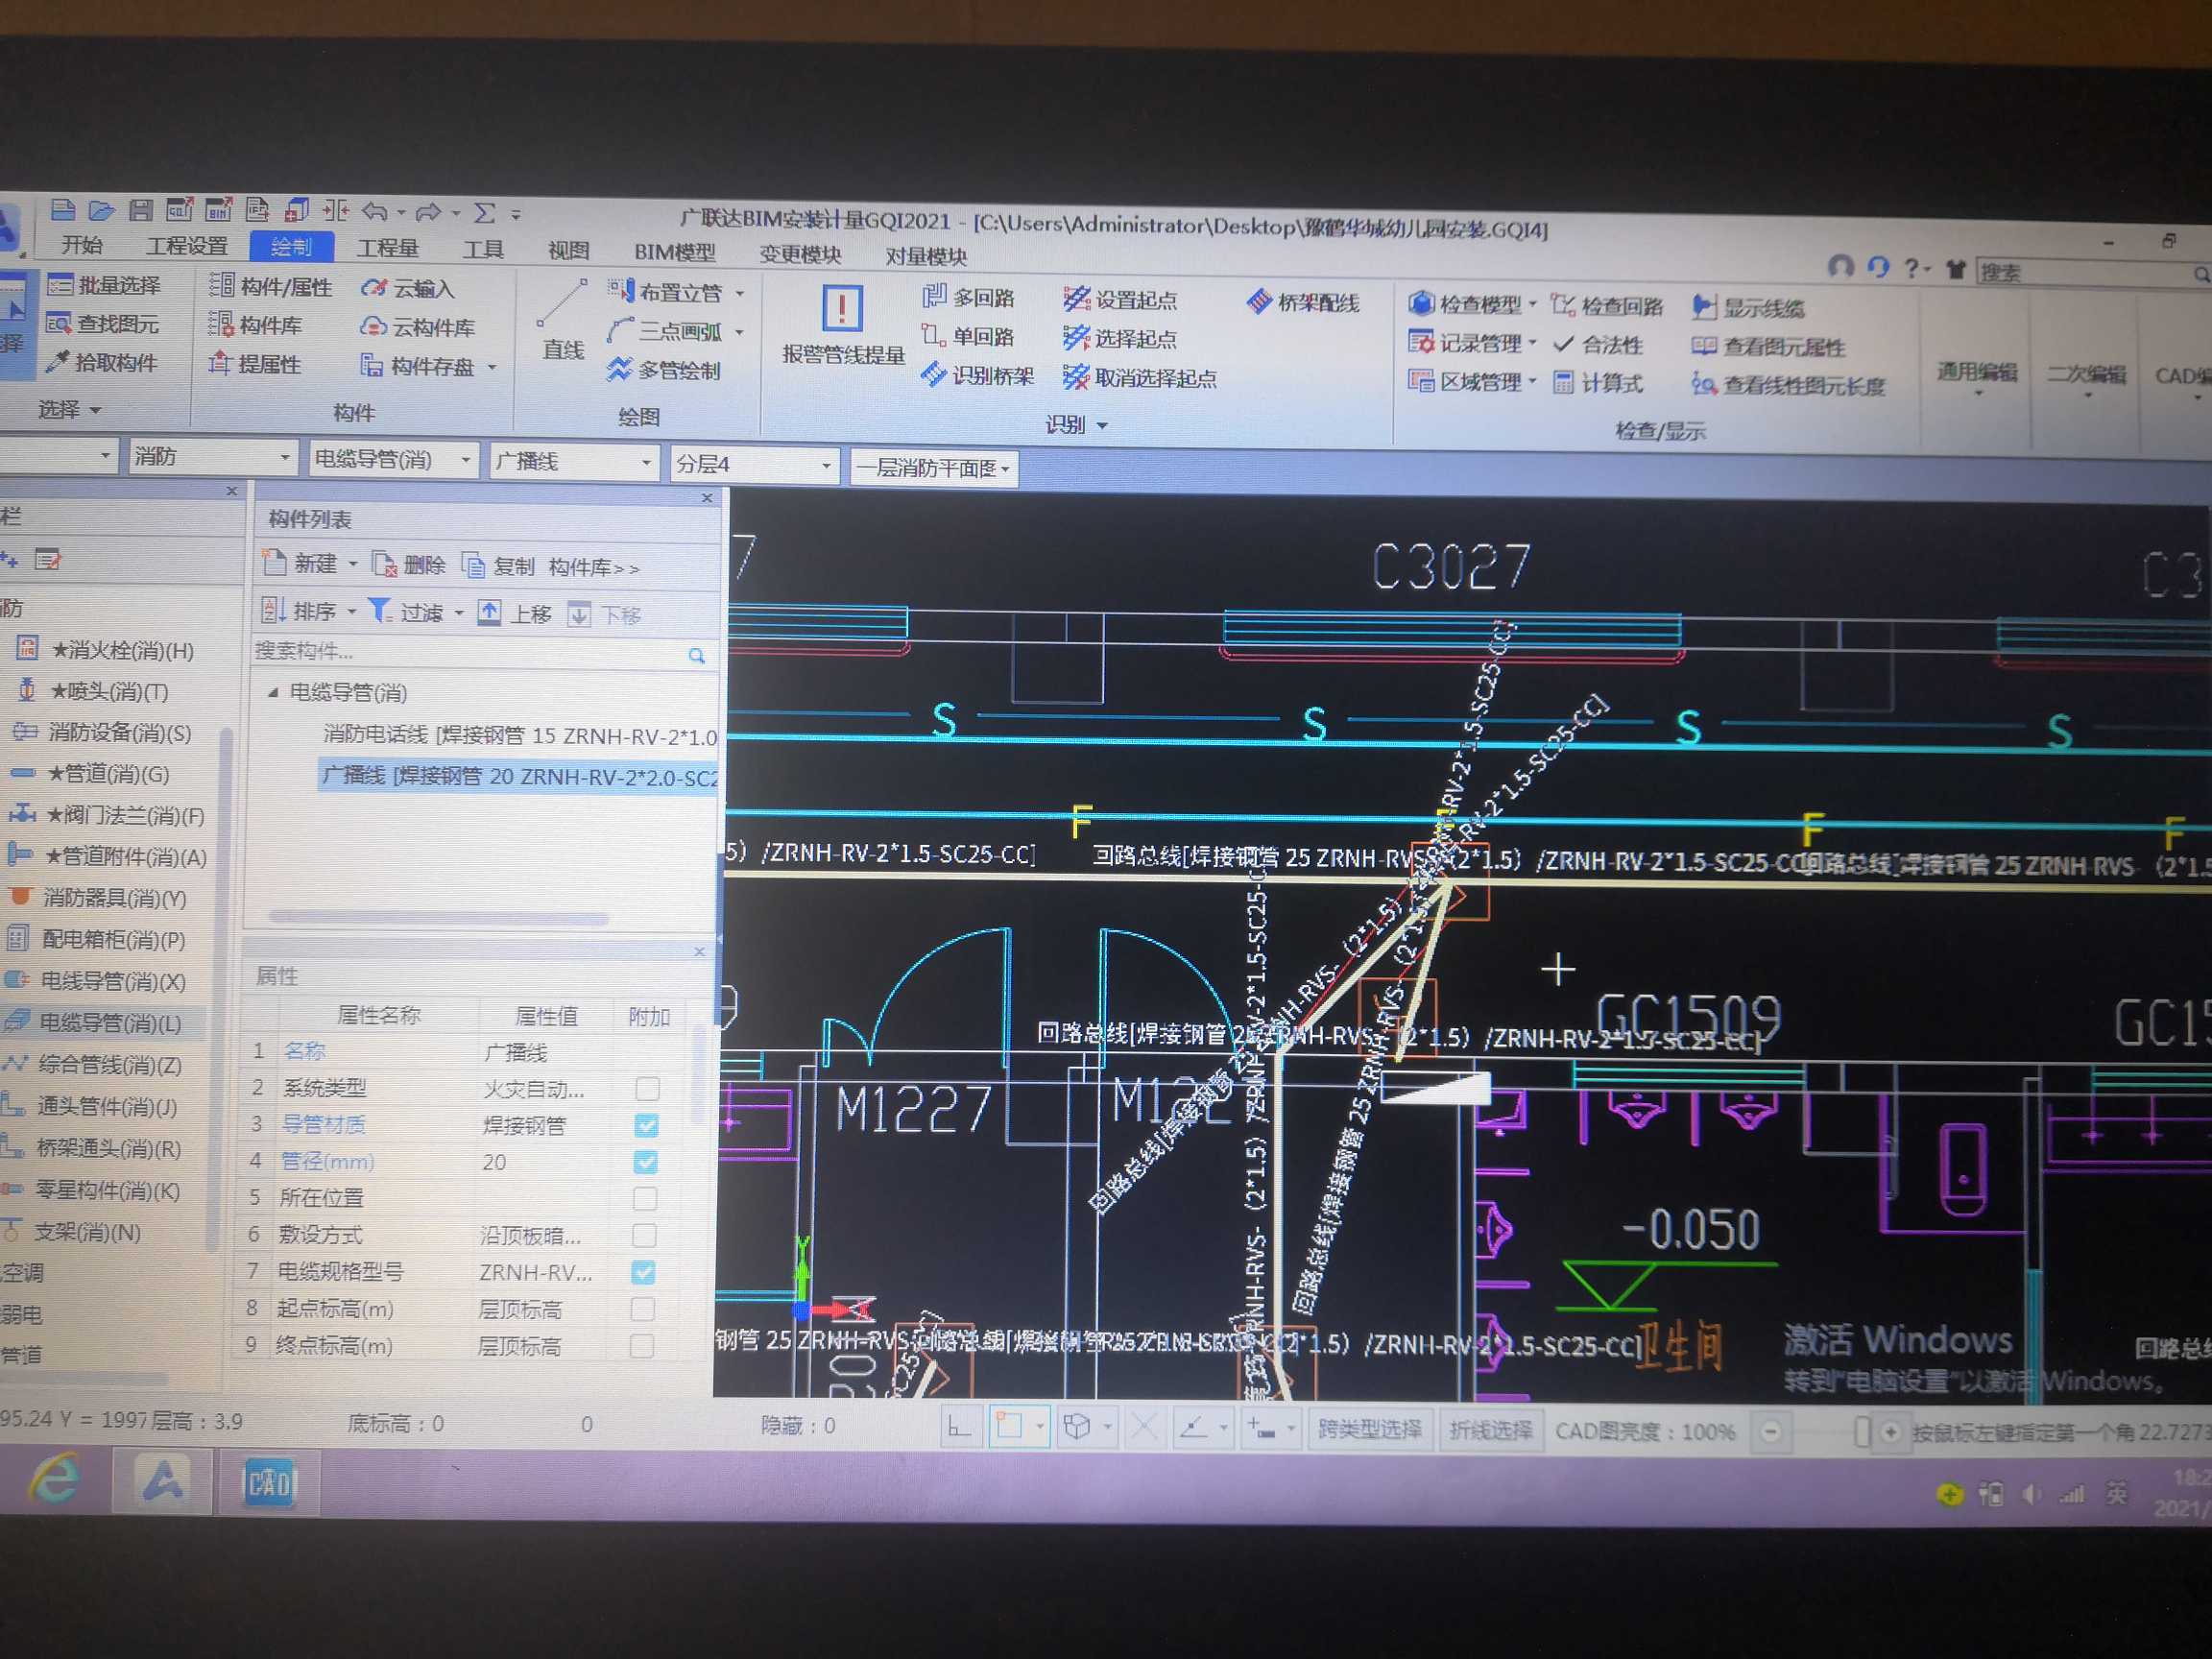The height and width of the screenshot is (1659, 2212).
Task: Click the 选择起点 select start point tool
Action: (x=1120, y=338)
